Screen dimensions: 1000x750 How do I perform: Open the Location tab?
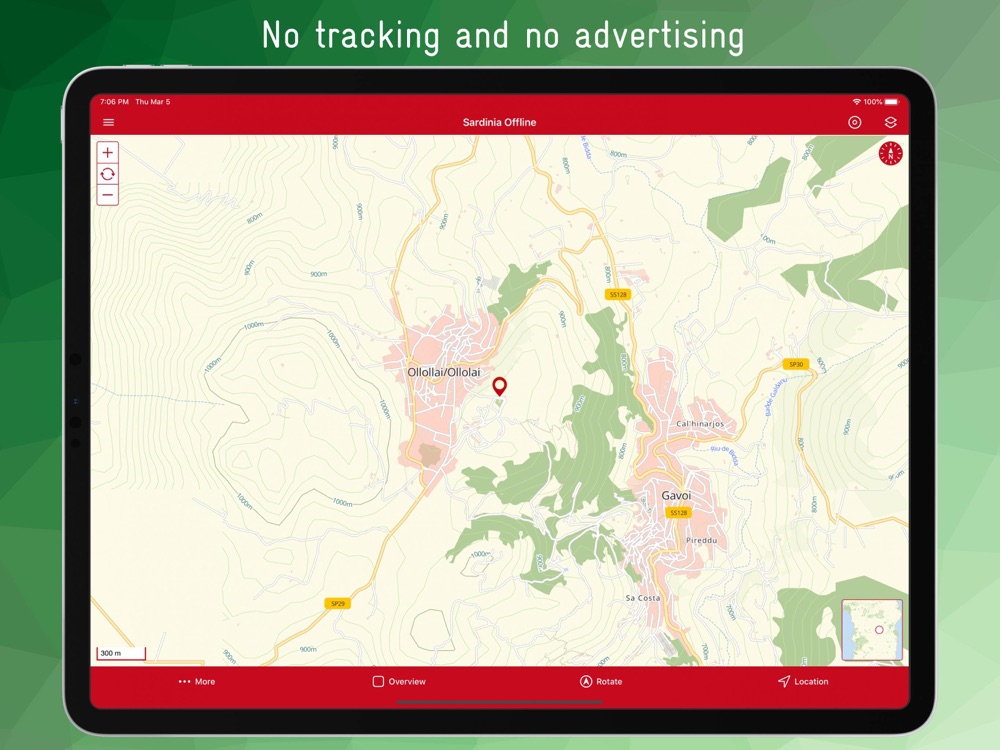coord(803,681)
